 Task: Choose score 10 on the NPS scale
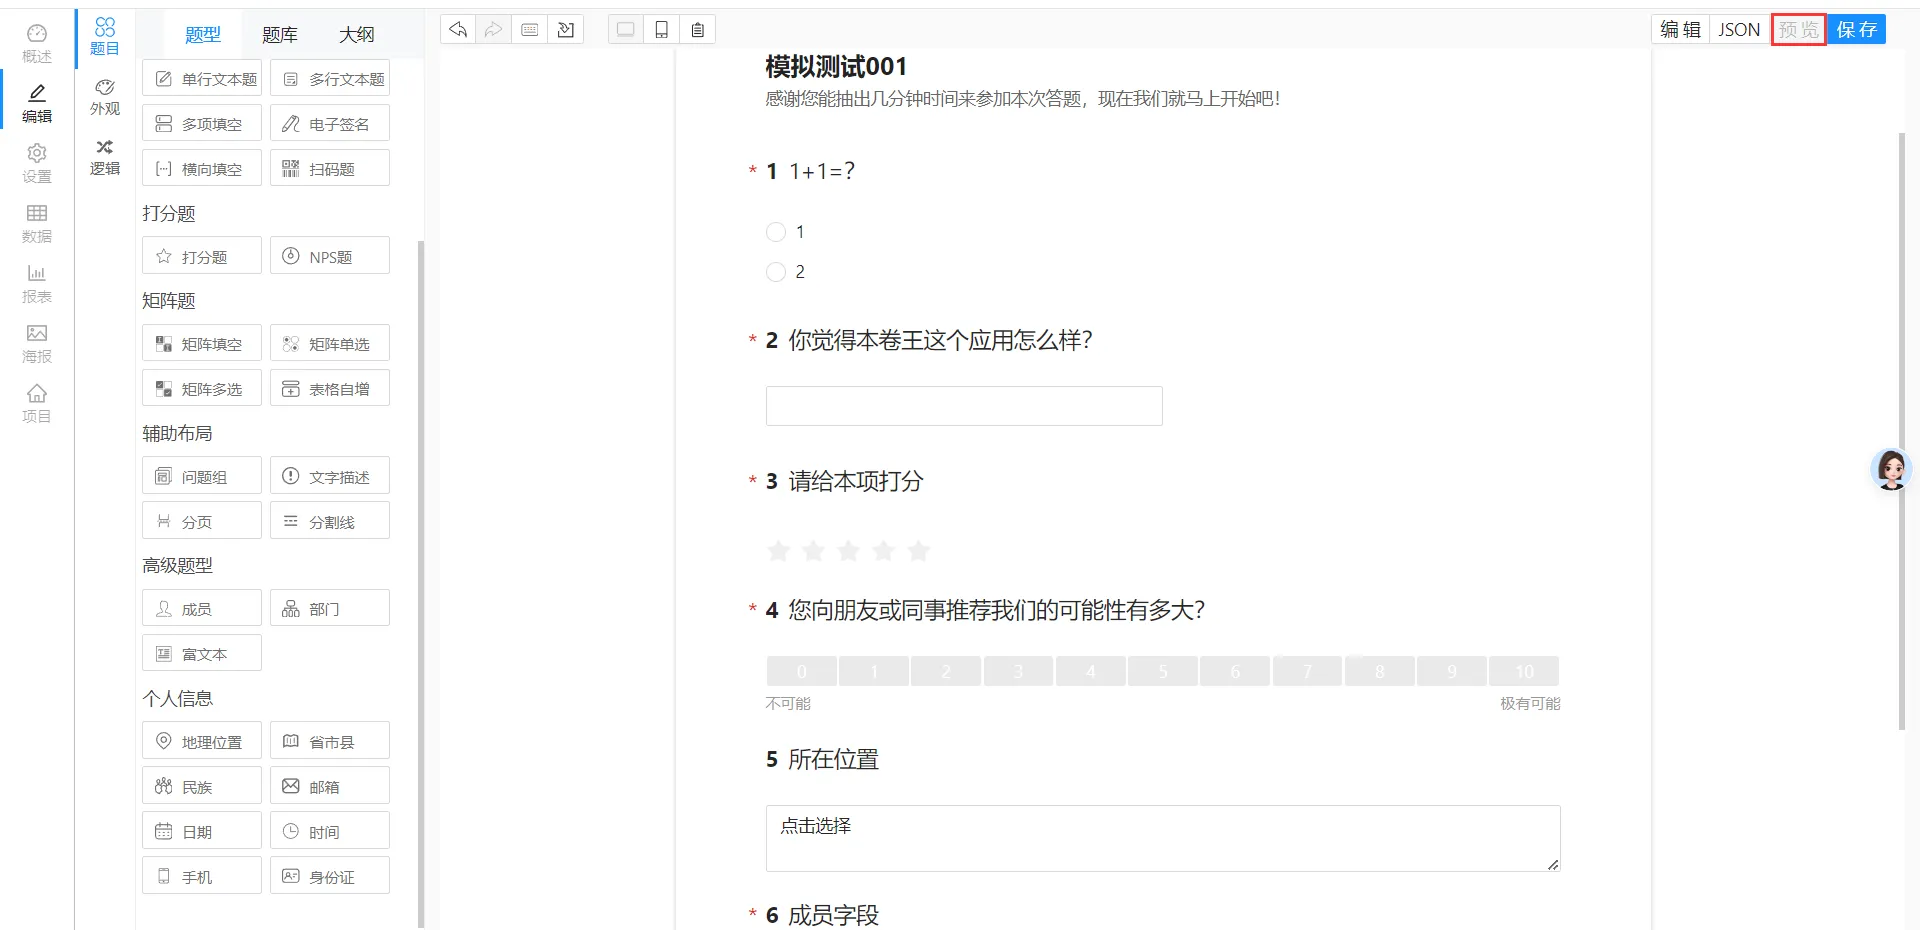(x=1524, y=671)
